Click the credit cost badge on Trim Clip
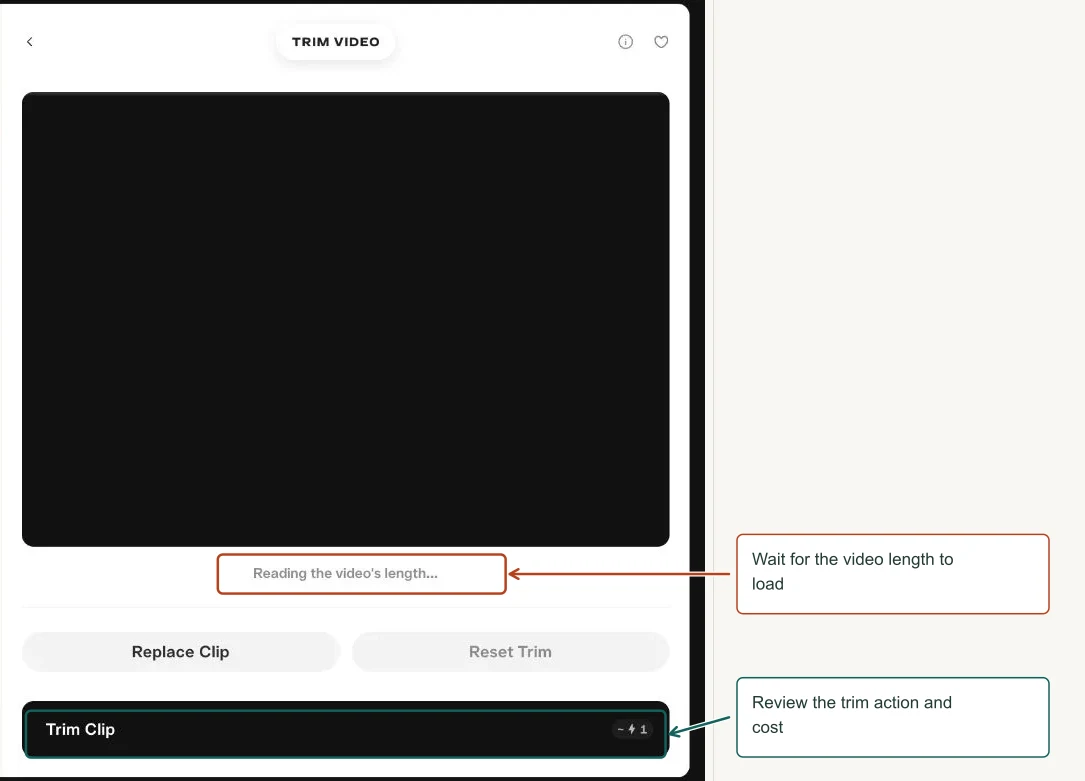Viewport: 1085px width, 781px height. coord(632,729)
